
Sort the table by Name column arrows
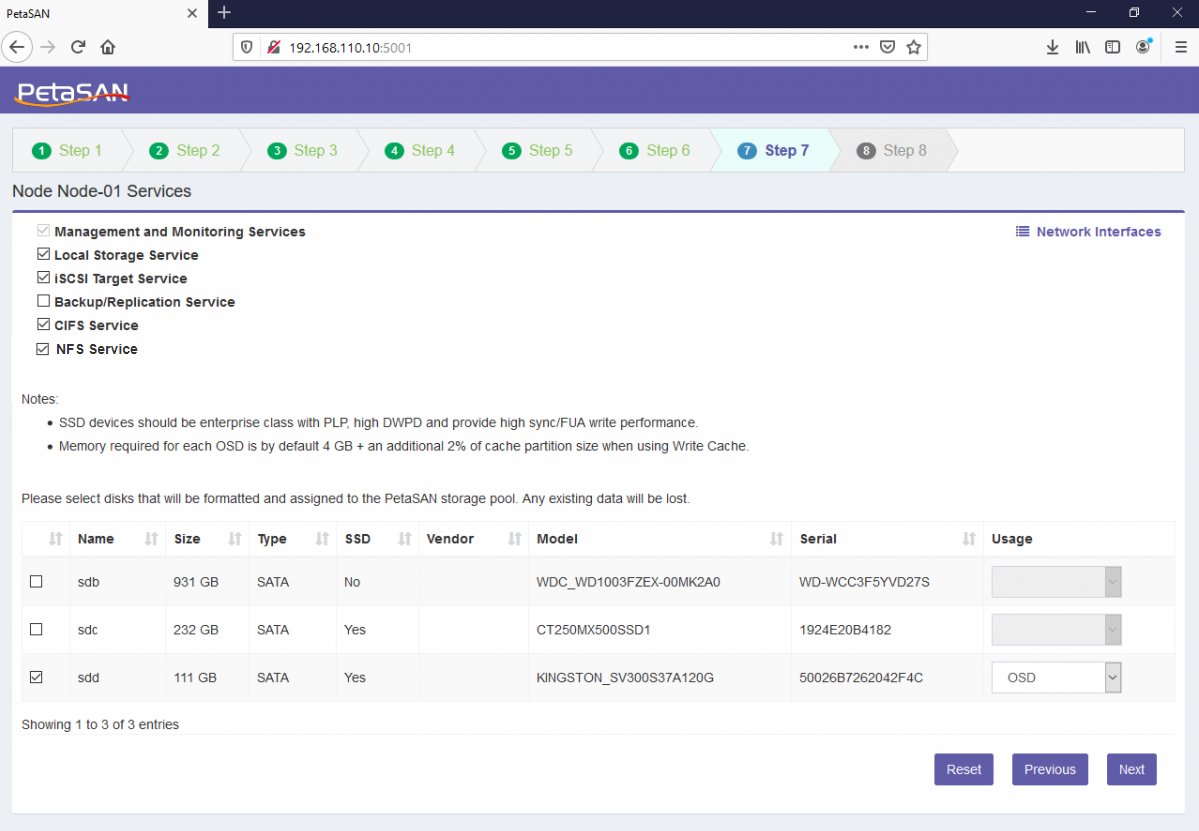pyautogui.click(x=151, y=539)
